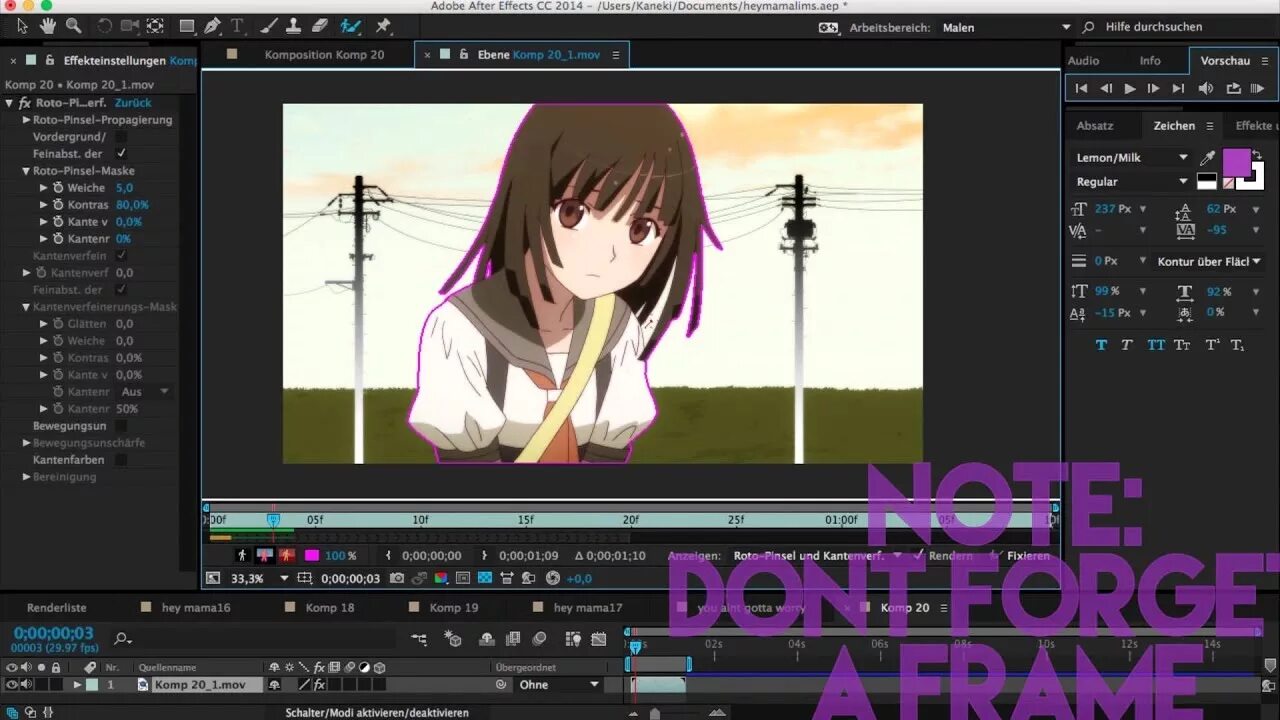Open the Info panel tab
Screen dimensions: 1280x720
1150,60
